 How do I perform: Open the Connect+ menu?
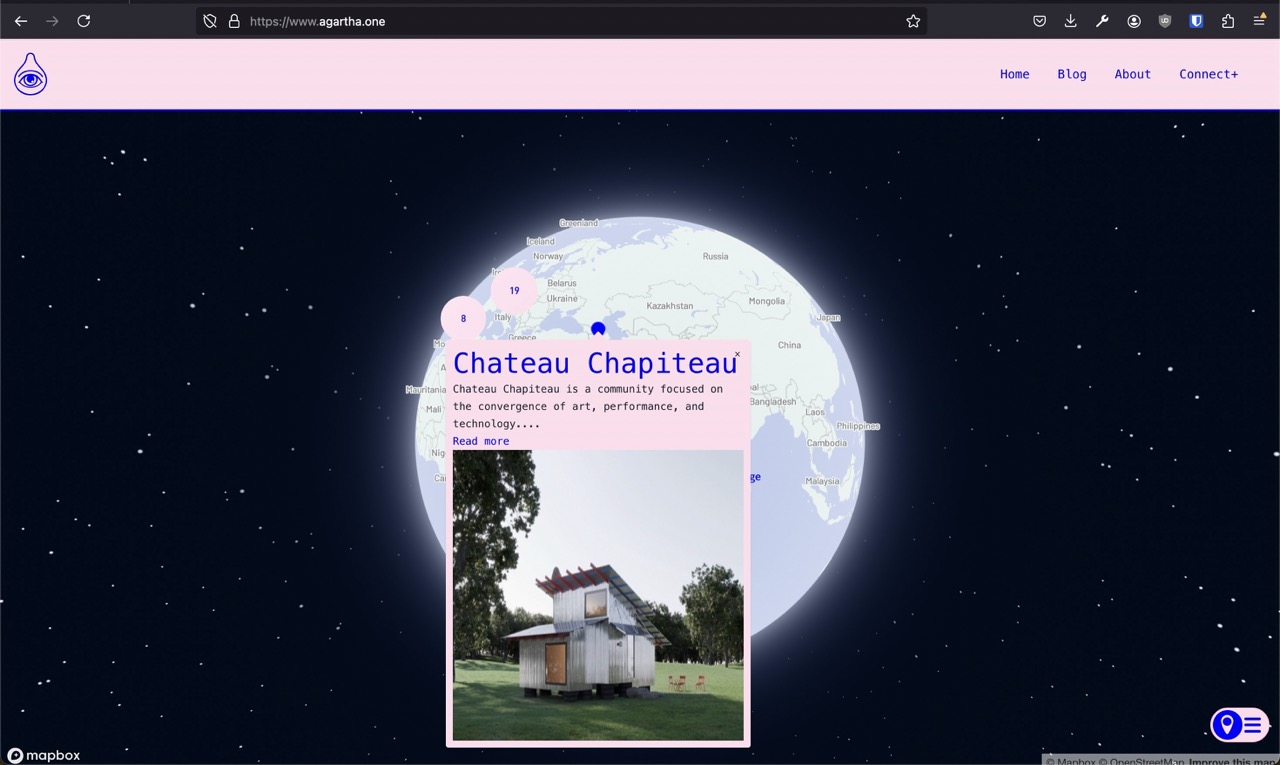pos(1208,74)
